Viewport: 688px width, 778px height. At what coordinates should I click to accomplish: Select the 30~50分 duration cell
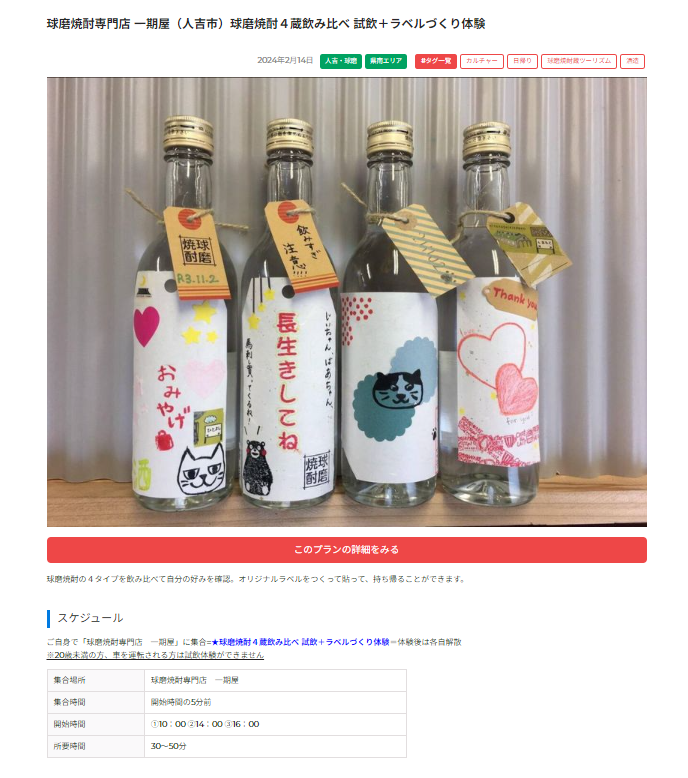(275, 746)
